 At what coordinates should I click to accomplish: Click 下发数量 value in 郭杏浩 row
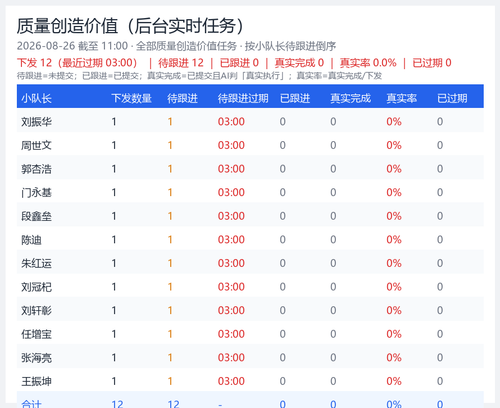pyautogui.click(x=114, y=169)
